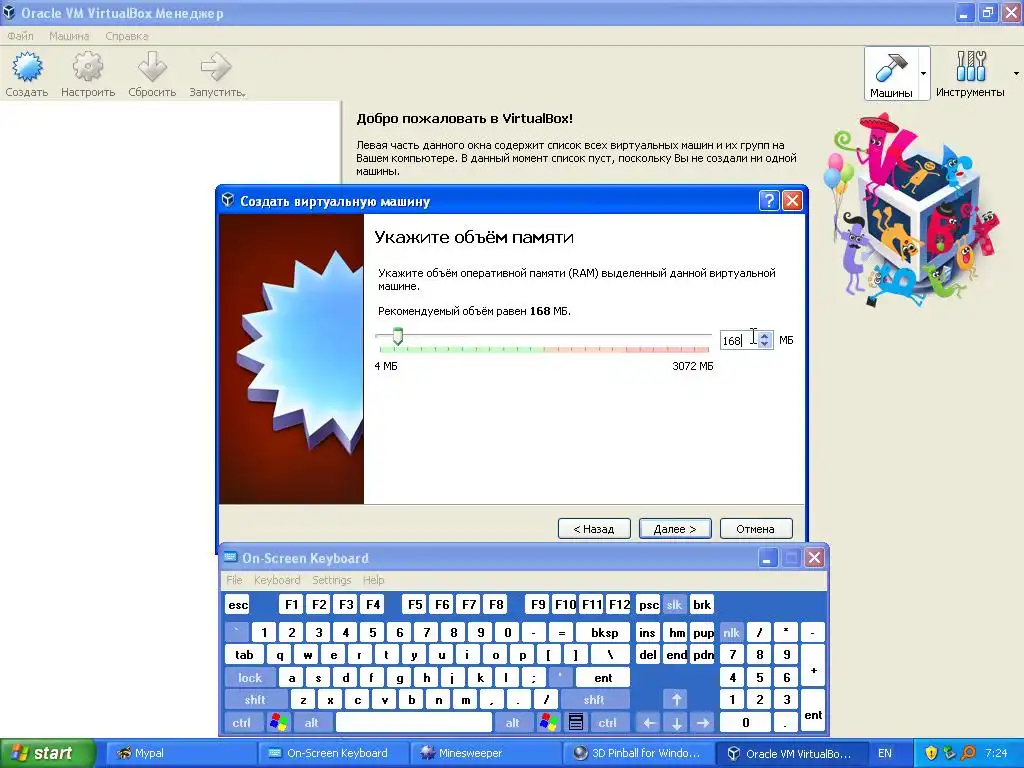Viewport: 1024px width, 768px height.
Task: Select the Машины hammer button
Action: point(891,73)
